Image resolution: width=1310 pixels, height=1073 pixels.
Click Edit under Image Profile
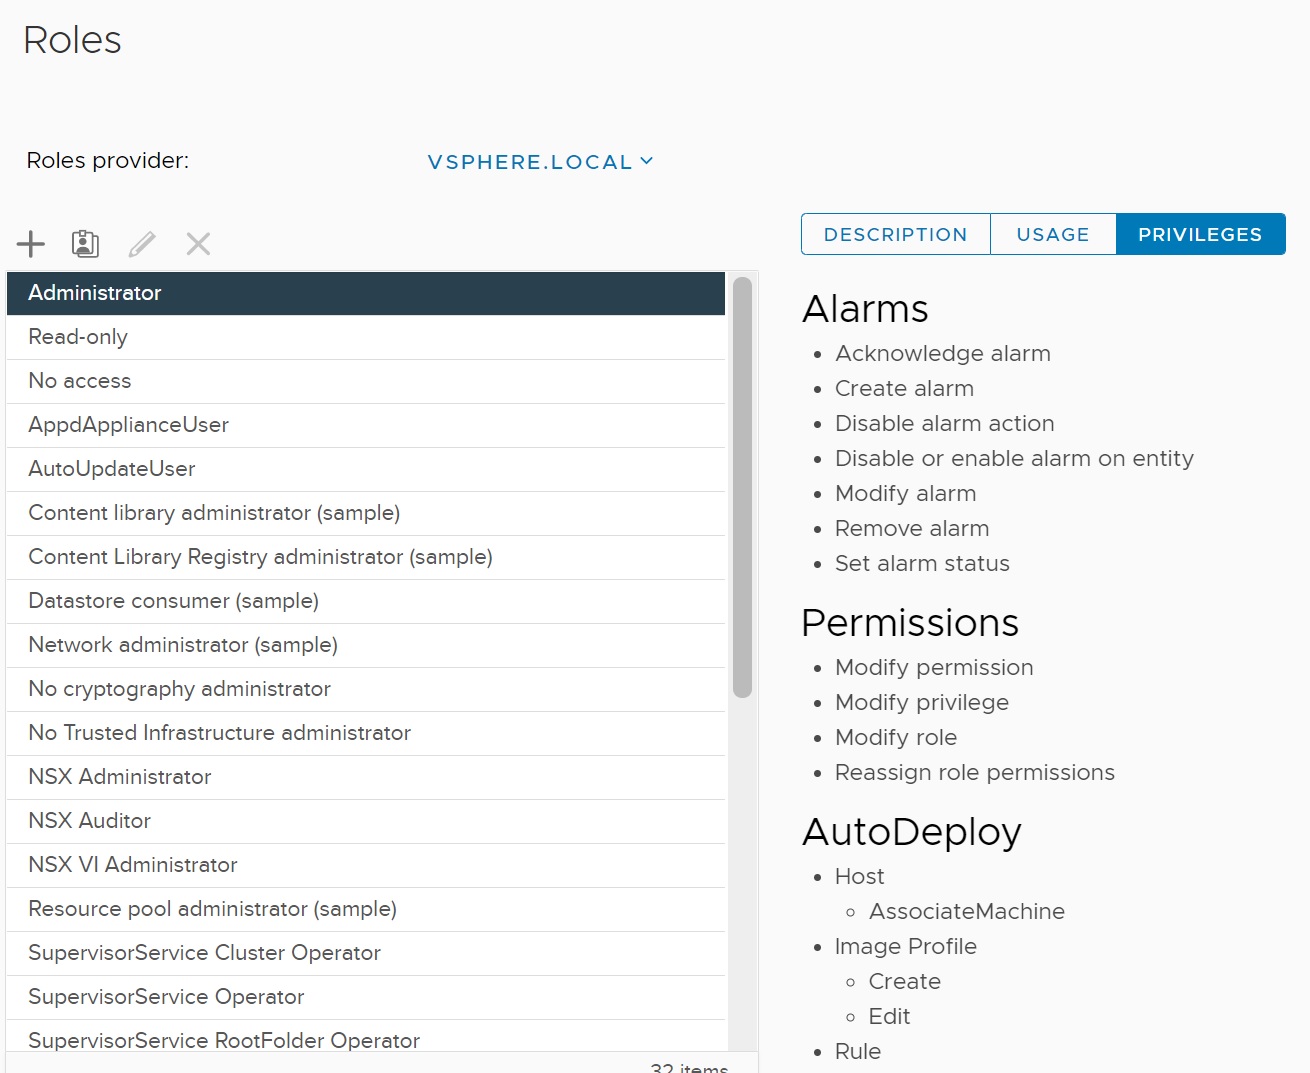(889, 1017)
